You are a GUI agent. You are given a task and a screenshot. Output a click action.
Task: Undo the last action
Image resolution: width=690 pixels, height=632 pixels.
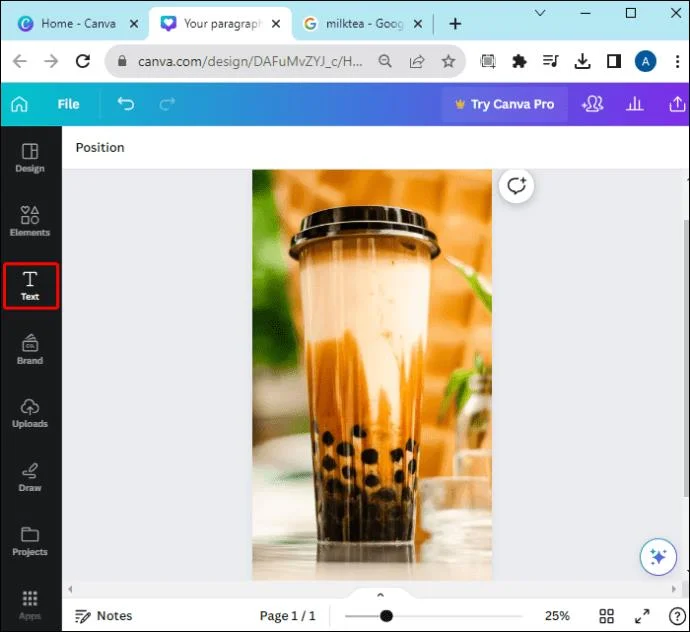pos(126,104)
